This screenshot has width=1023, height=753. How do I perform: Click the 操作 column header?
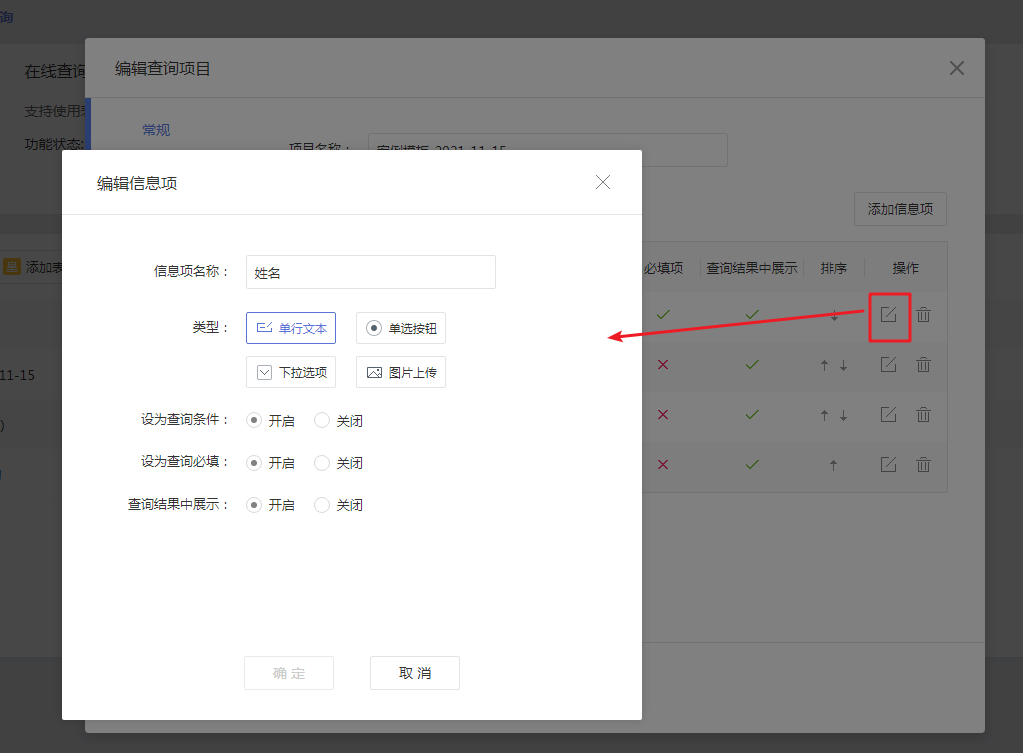906,268
